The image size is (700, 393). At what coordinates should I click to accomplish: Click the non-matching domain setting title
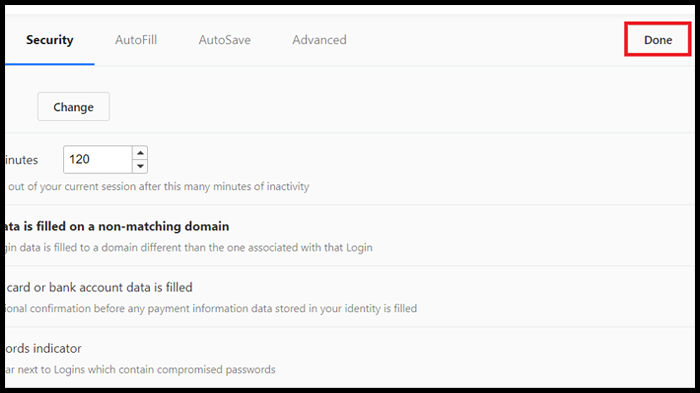point(117,226)
